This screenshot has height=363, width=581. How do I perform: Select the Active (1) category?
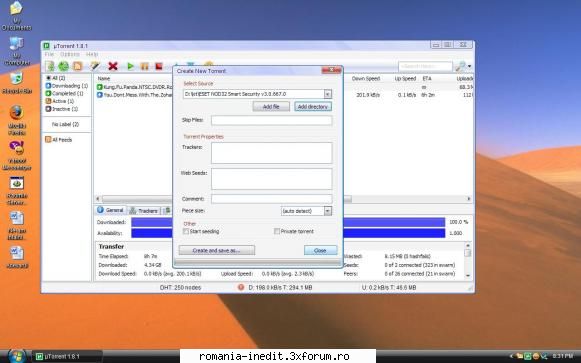[60, 101]
